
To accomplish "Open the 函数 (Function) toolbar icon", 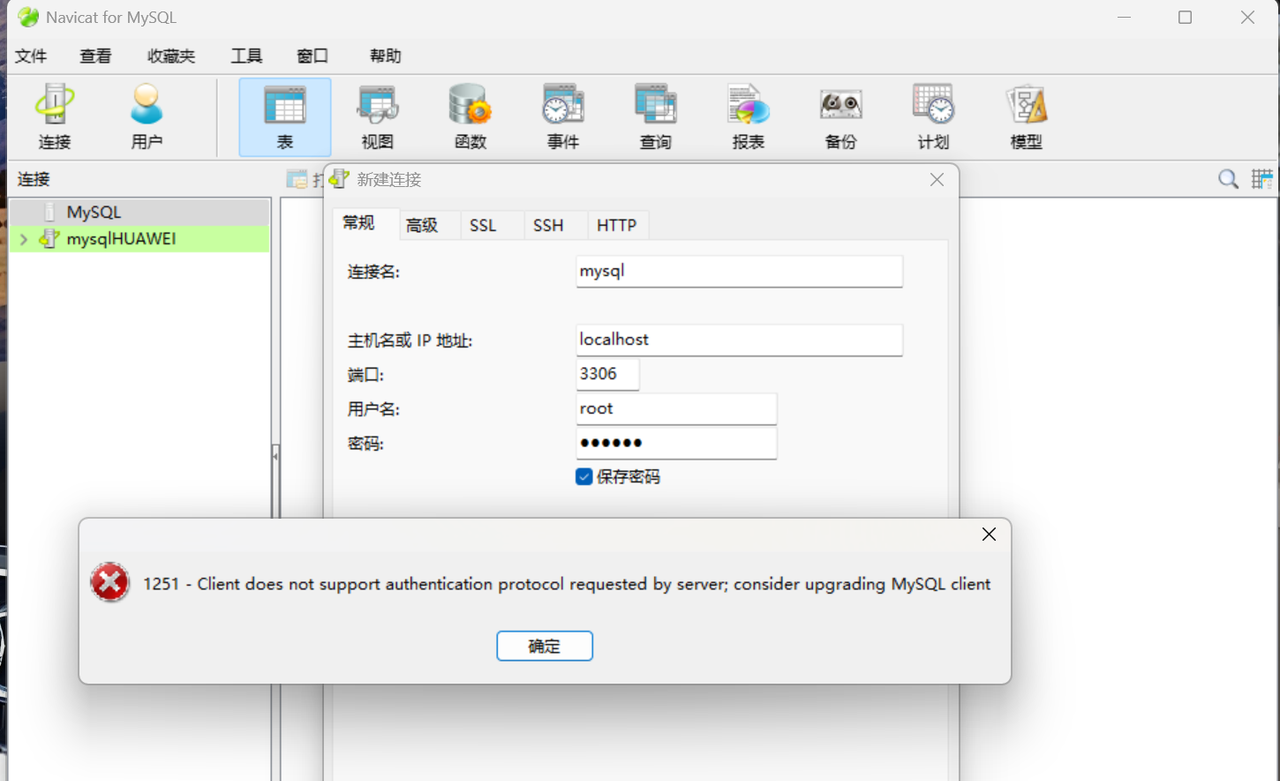I will tap(470, 117).
